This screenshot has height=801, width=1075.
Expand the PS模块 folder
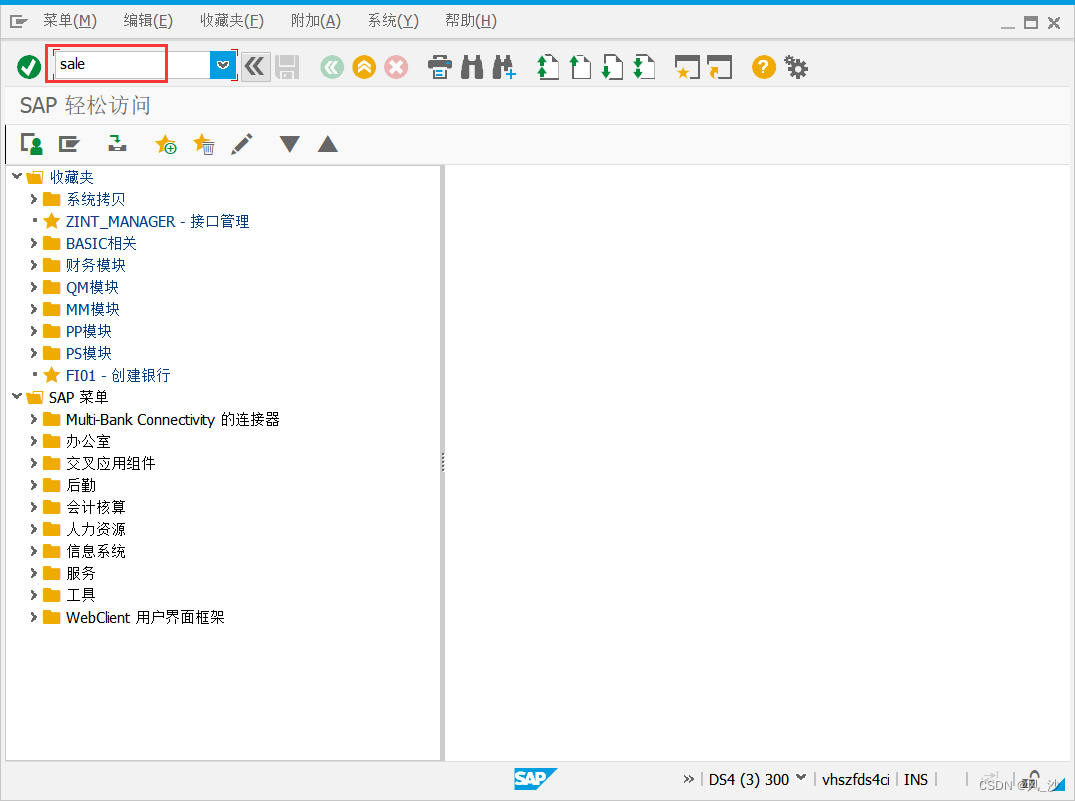coord(34,352)
